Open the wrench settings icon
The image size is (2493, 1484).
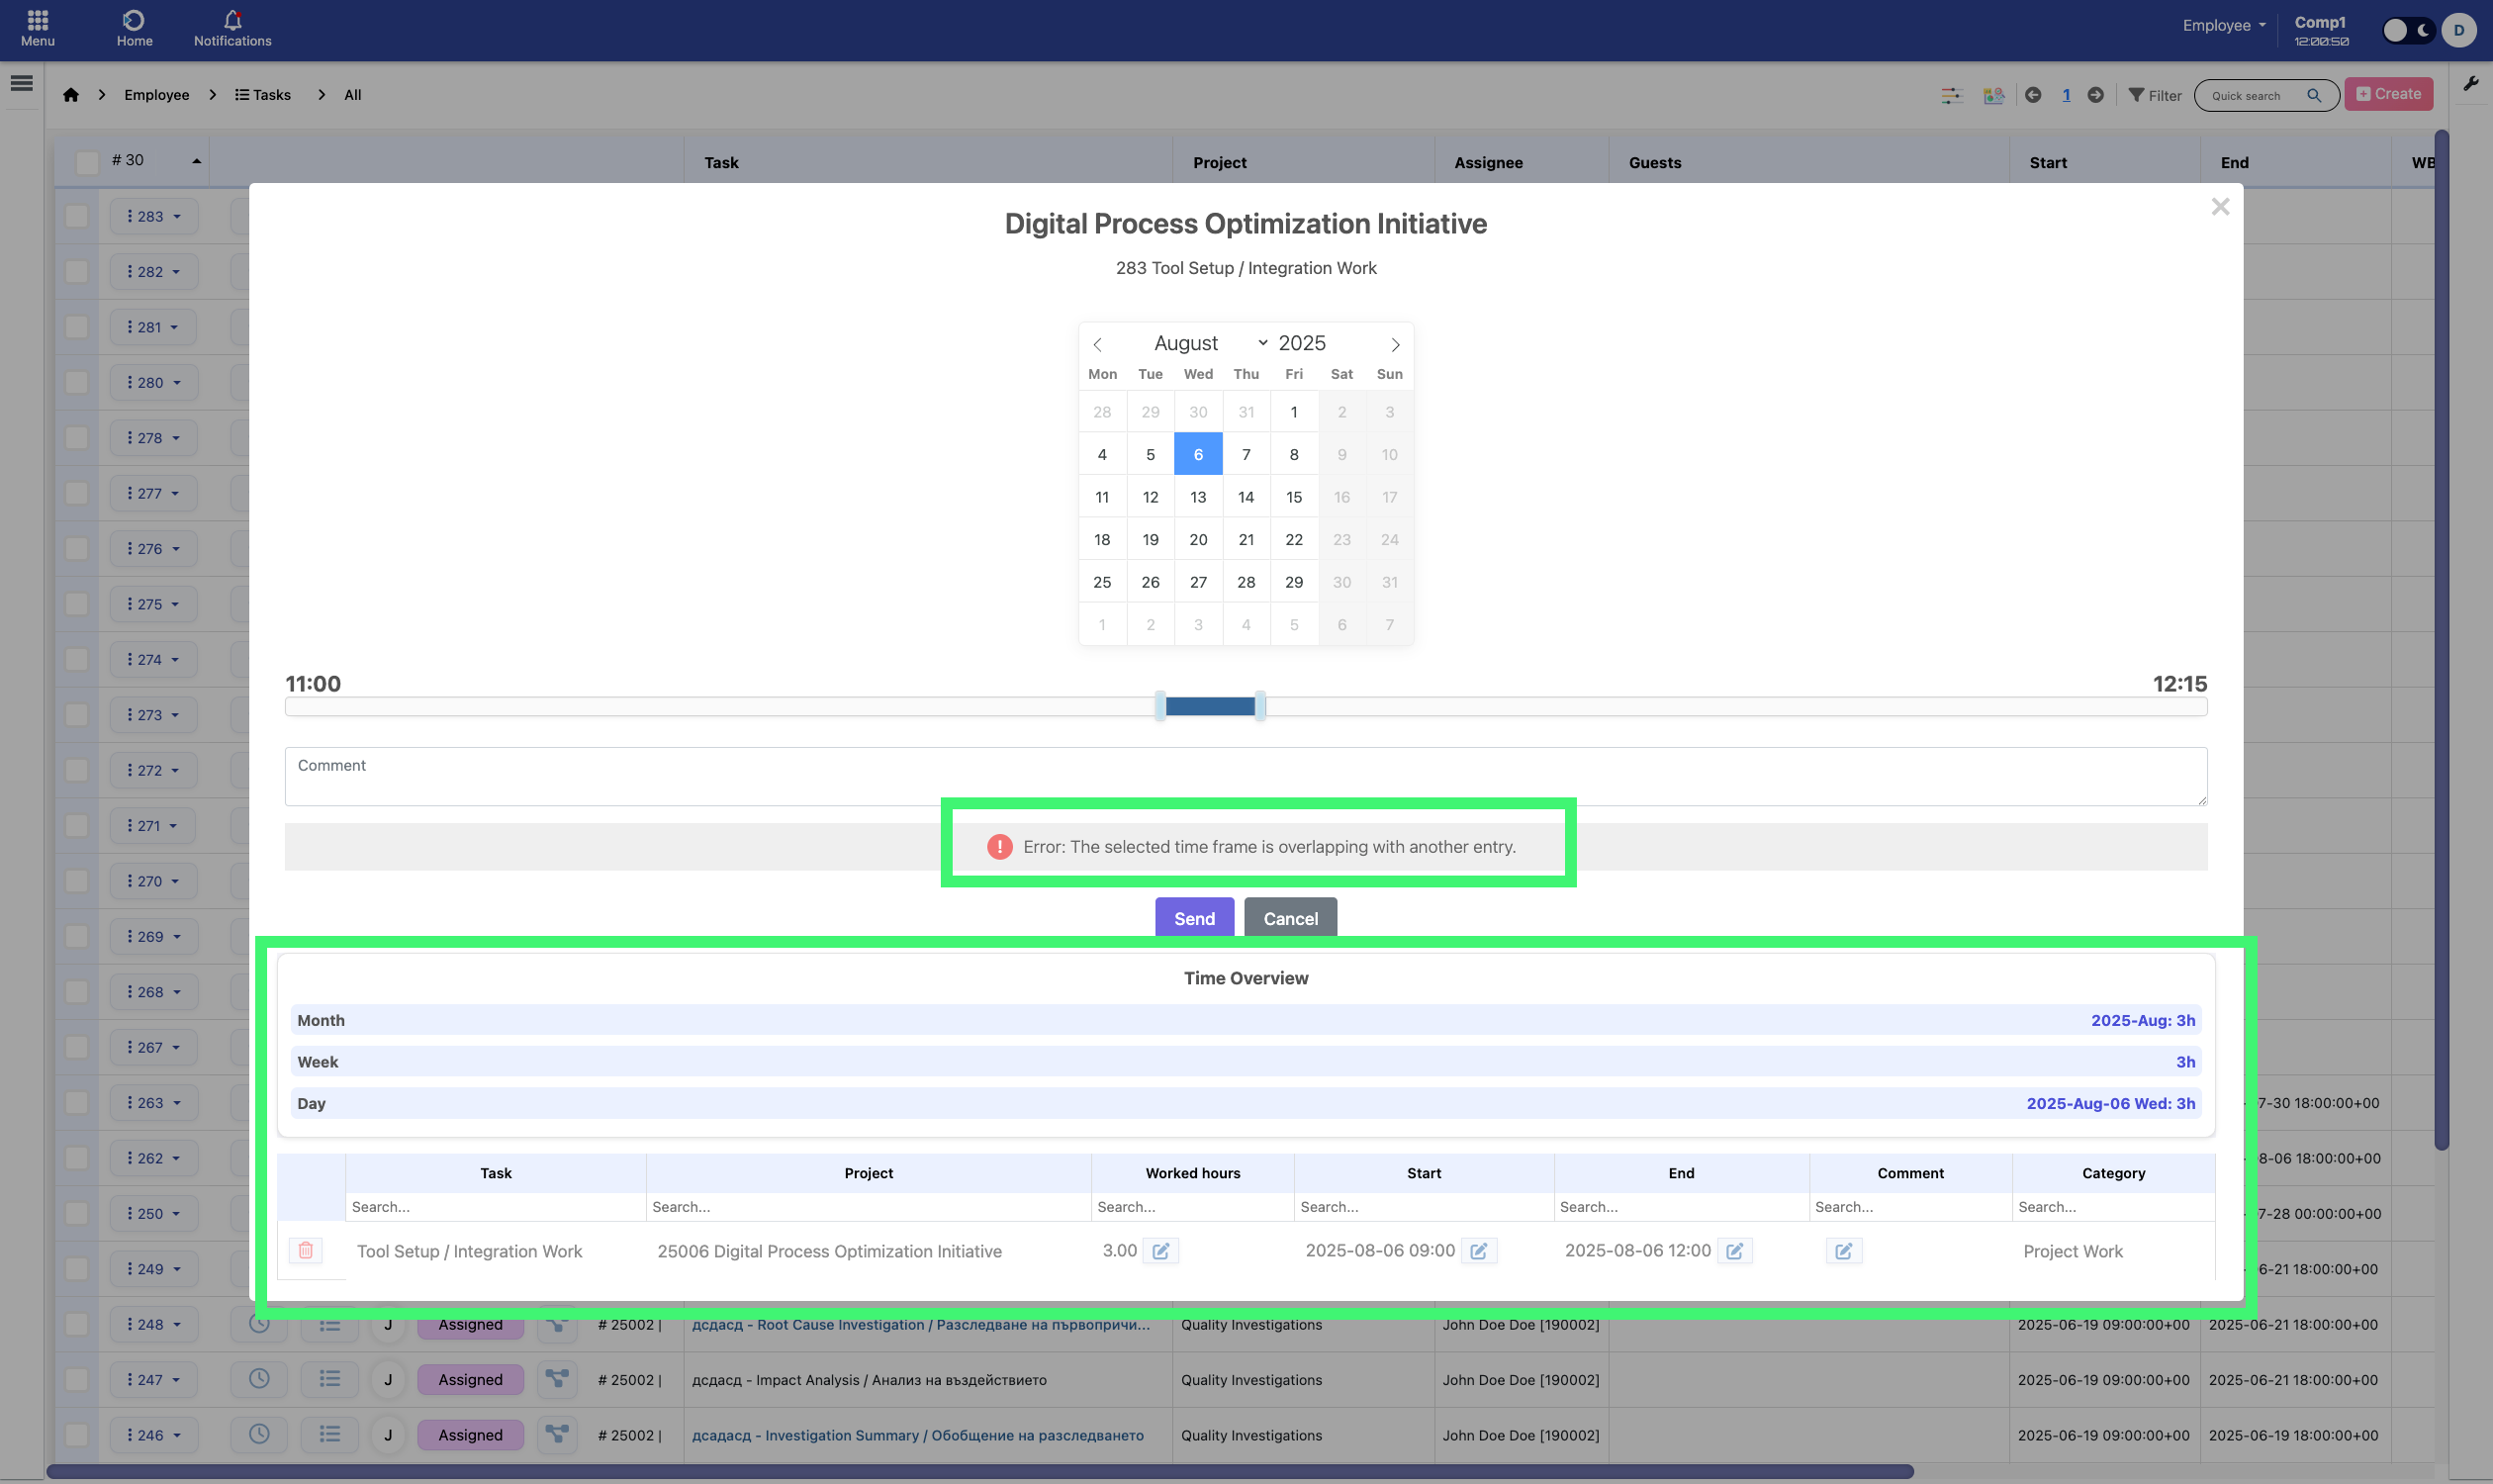coord(2470,84)
